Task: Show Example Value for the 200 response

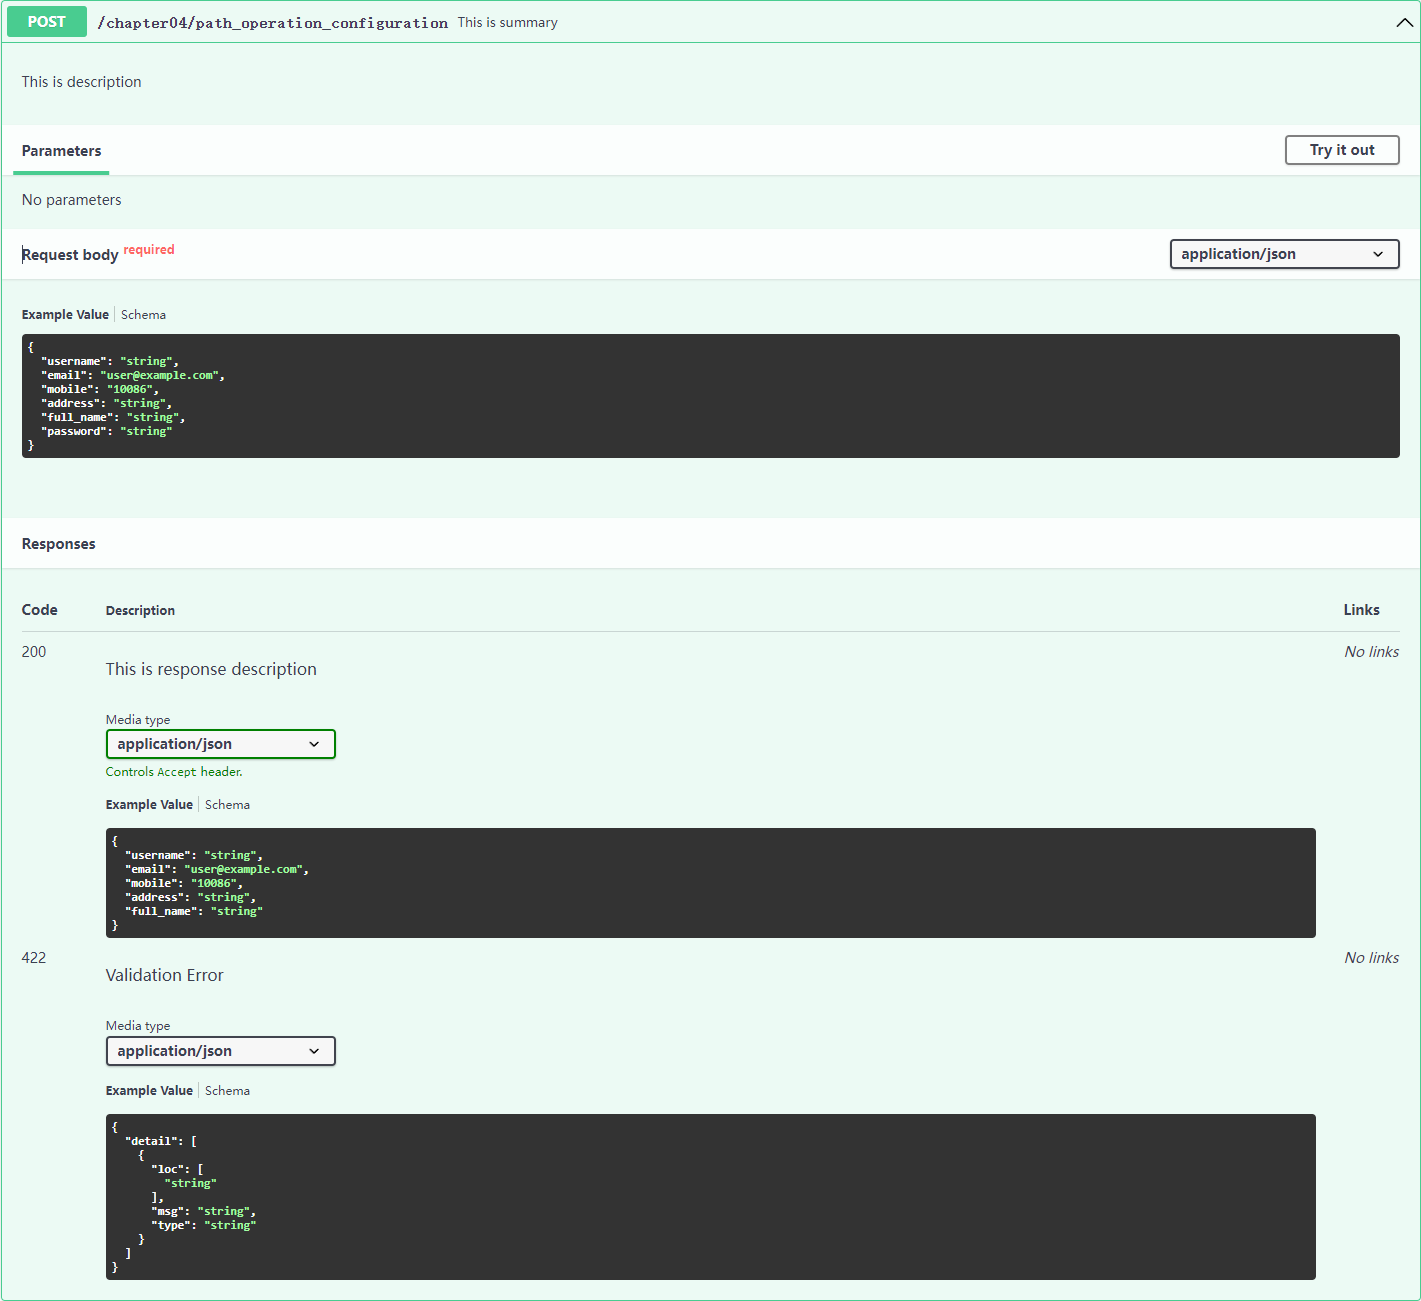Action: pos(149,805)
